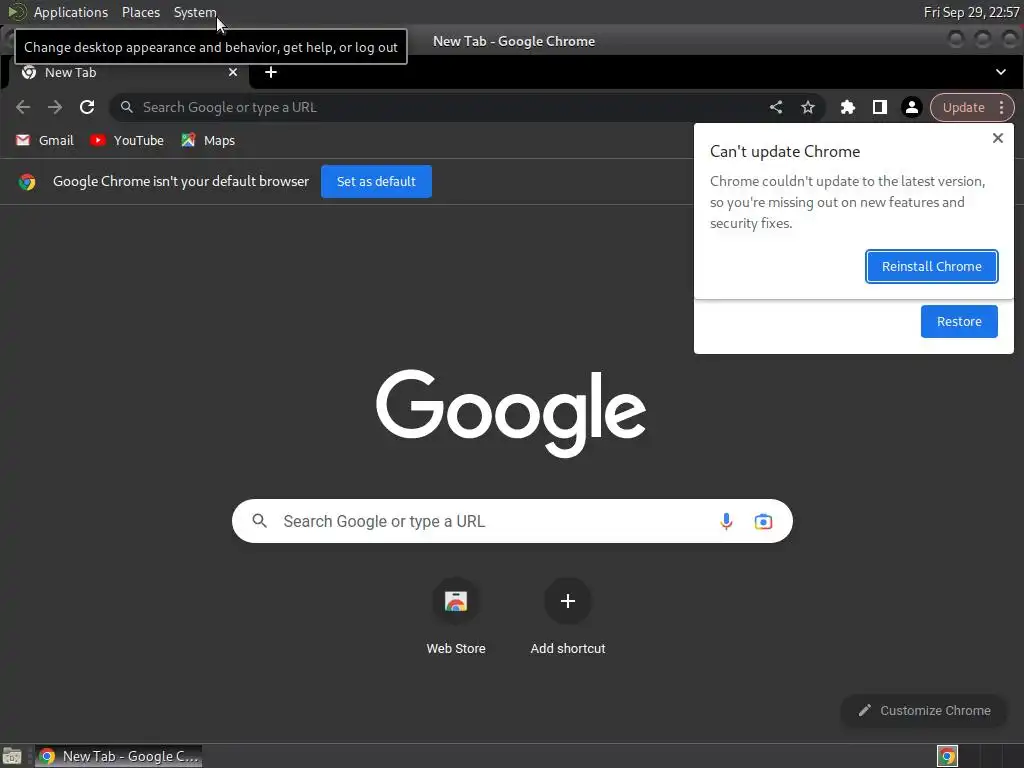Viewport: 1024px width, 768px height.
Task: Open the Gmail bookmark
Action: [x=44, y=140]
